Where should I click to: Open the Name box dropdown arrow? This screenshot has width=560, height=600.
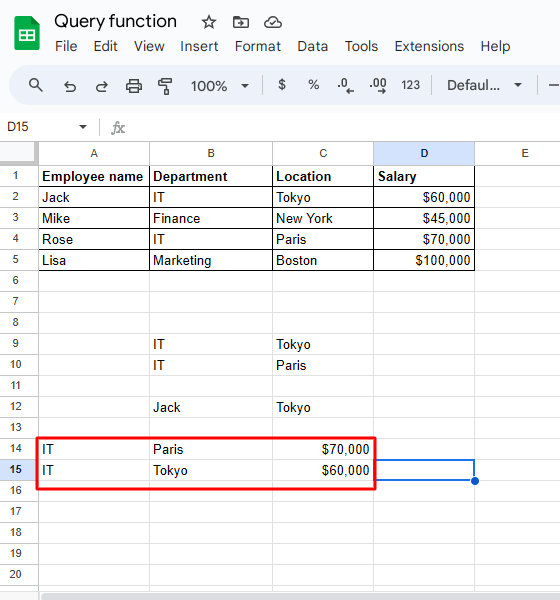83,127
